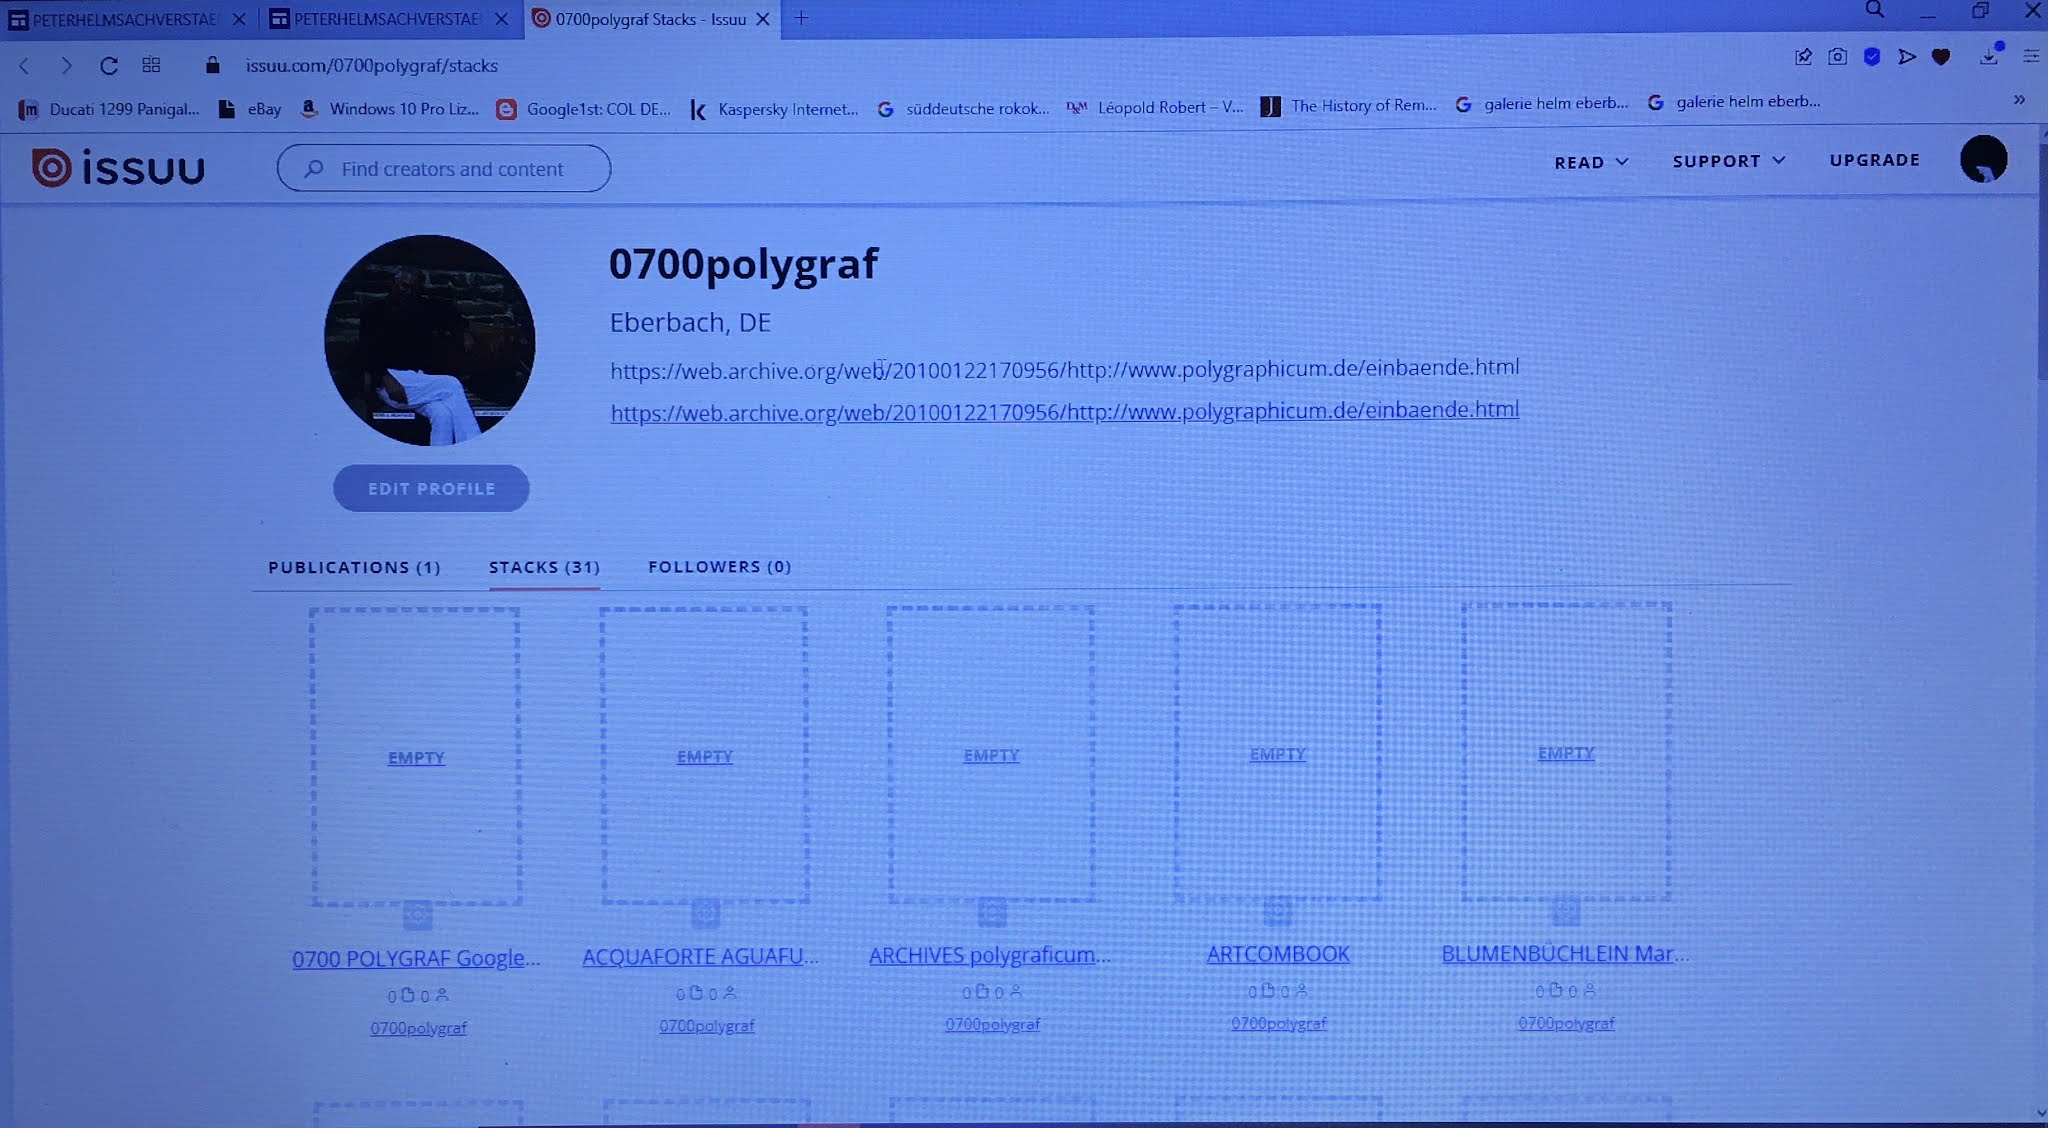
Task: Open the downloads icon in toolbar
Action: coord(1989,57)
